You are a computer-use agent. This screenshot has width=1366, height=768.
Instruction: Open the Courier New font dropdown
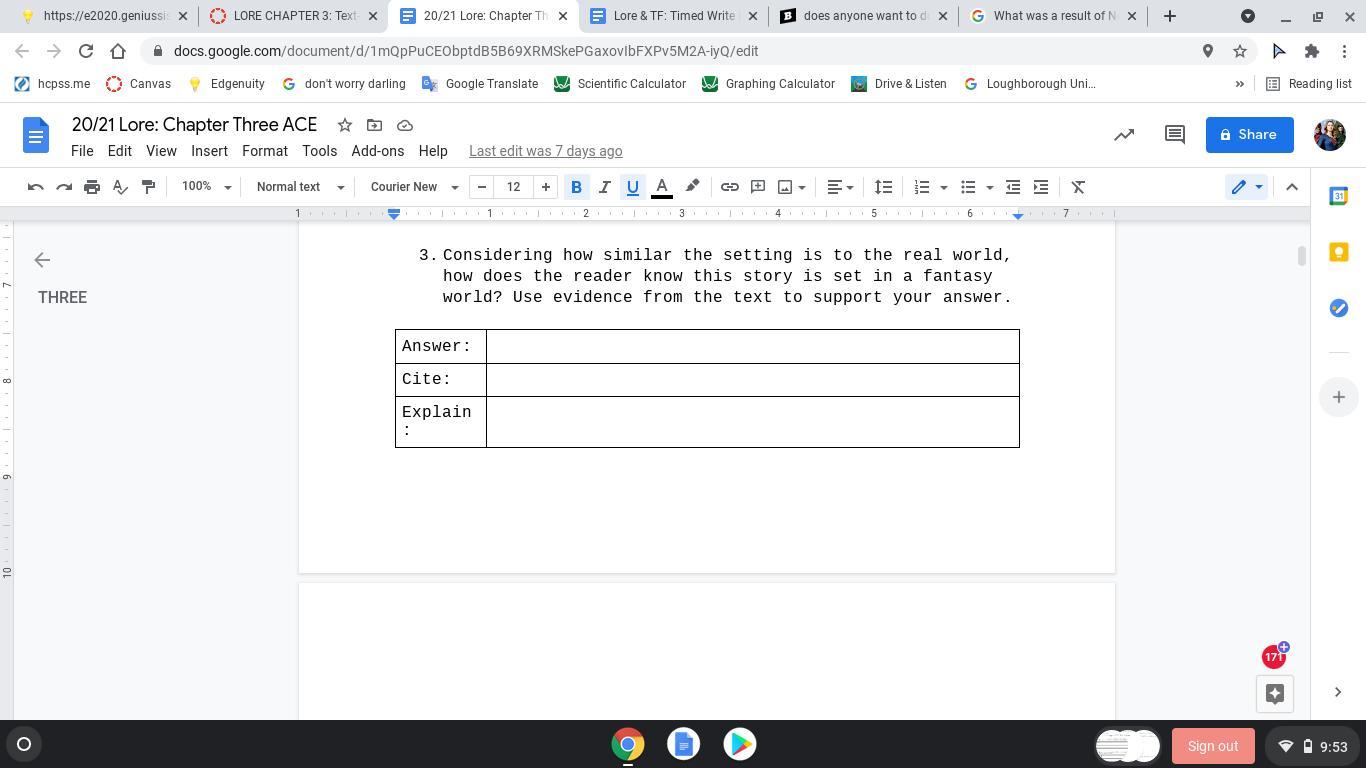coord(414,187)
